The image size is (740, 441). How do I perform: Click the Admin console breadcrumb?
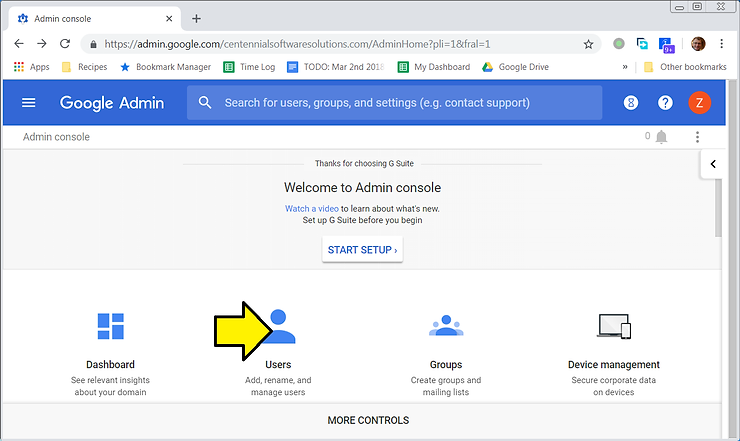click(x=56, y=137)
